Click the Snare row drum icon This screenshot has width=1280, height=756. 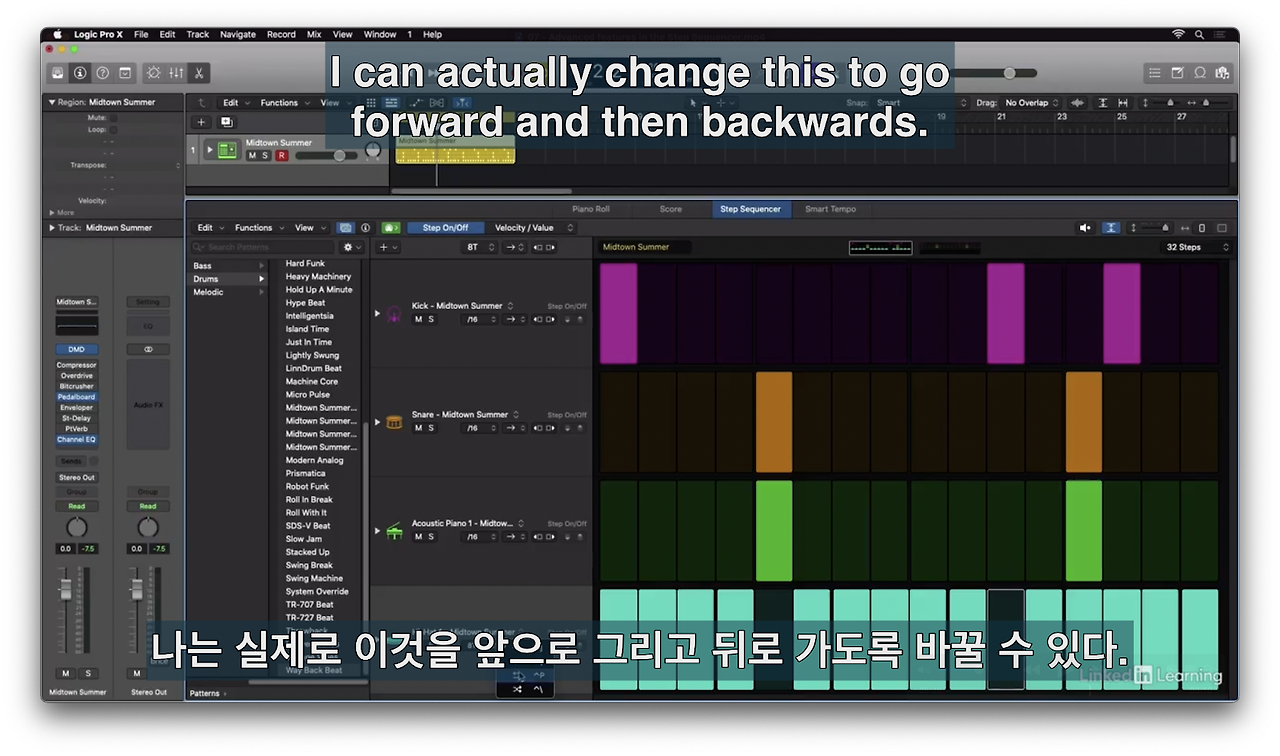click(x=394, y=422)
